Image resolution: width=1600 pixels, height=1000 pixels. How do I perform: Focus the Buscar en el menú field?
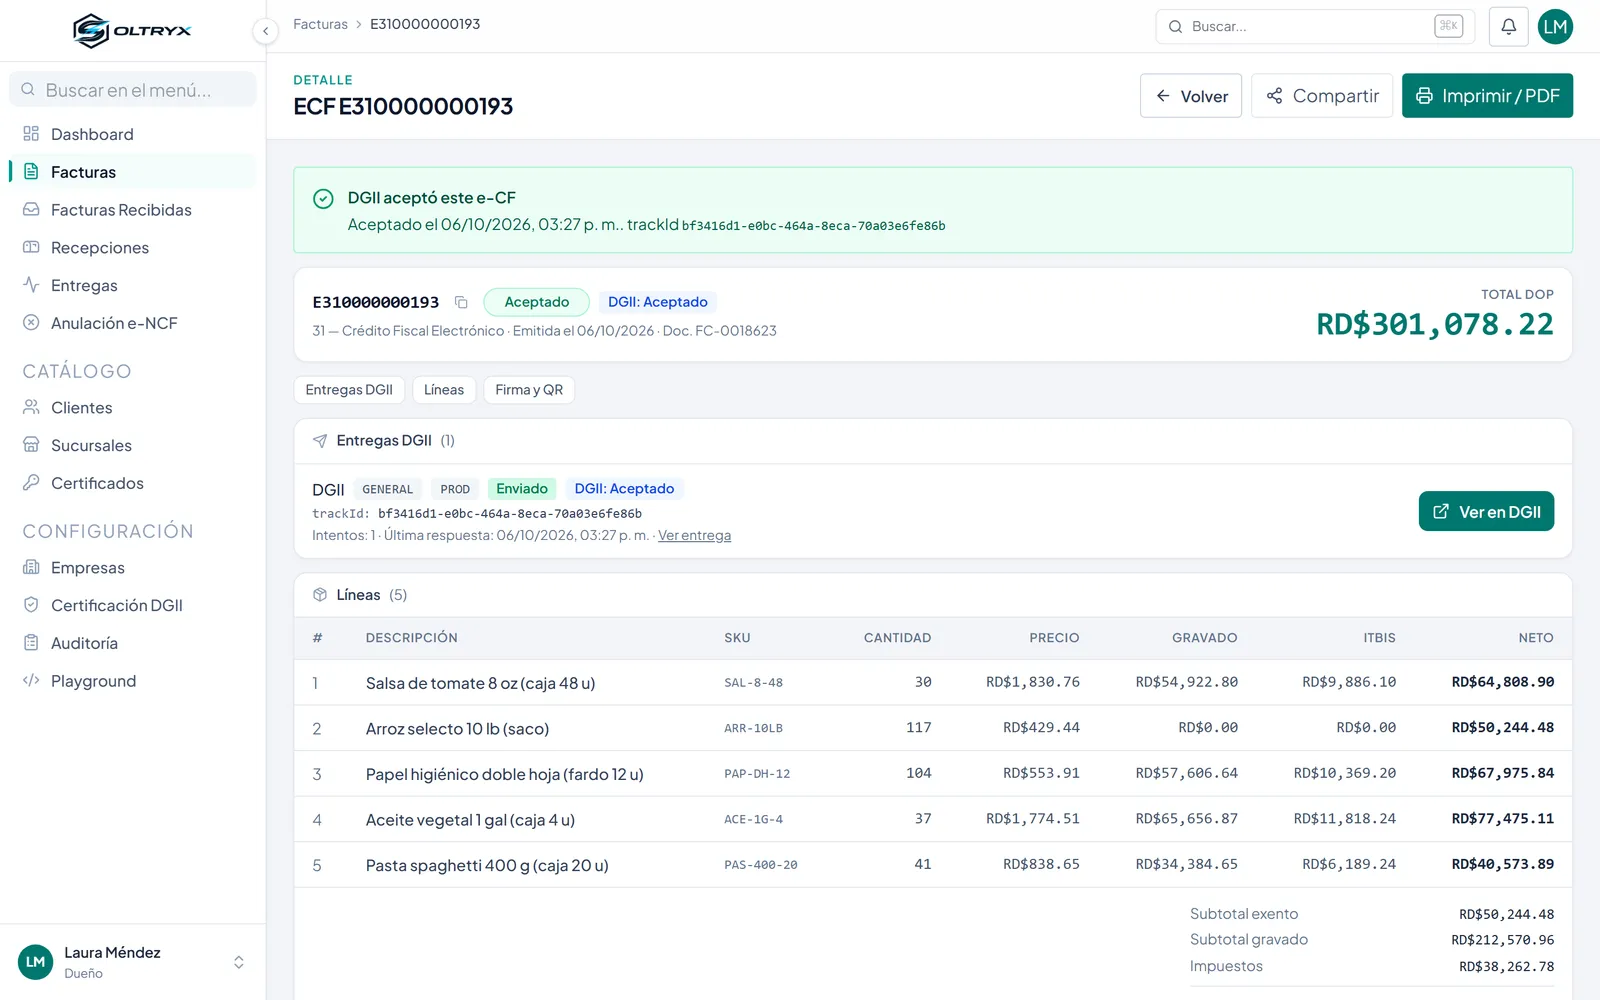point(132,90)
